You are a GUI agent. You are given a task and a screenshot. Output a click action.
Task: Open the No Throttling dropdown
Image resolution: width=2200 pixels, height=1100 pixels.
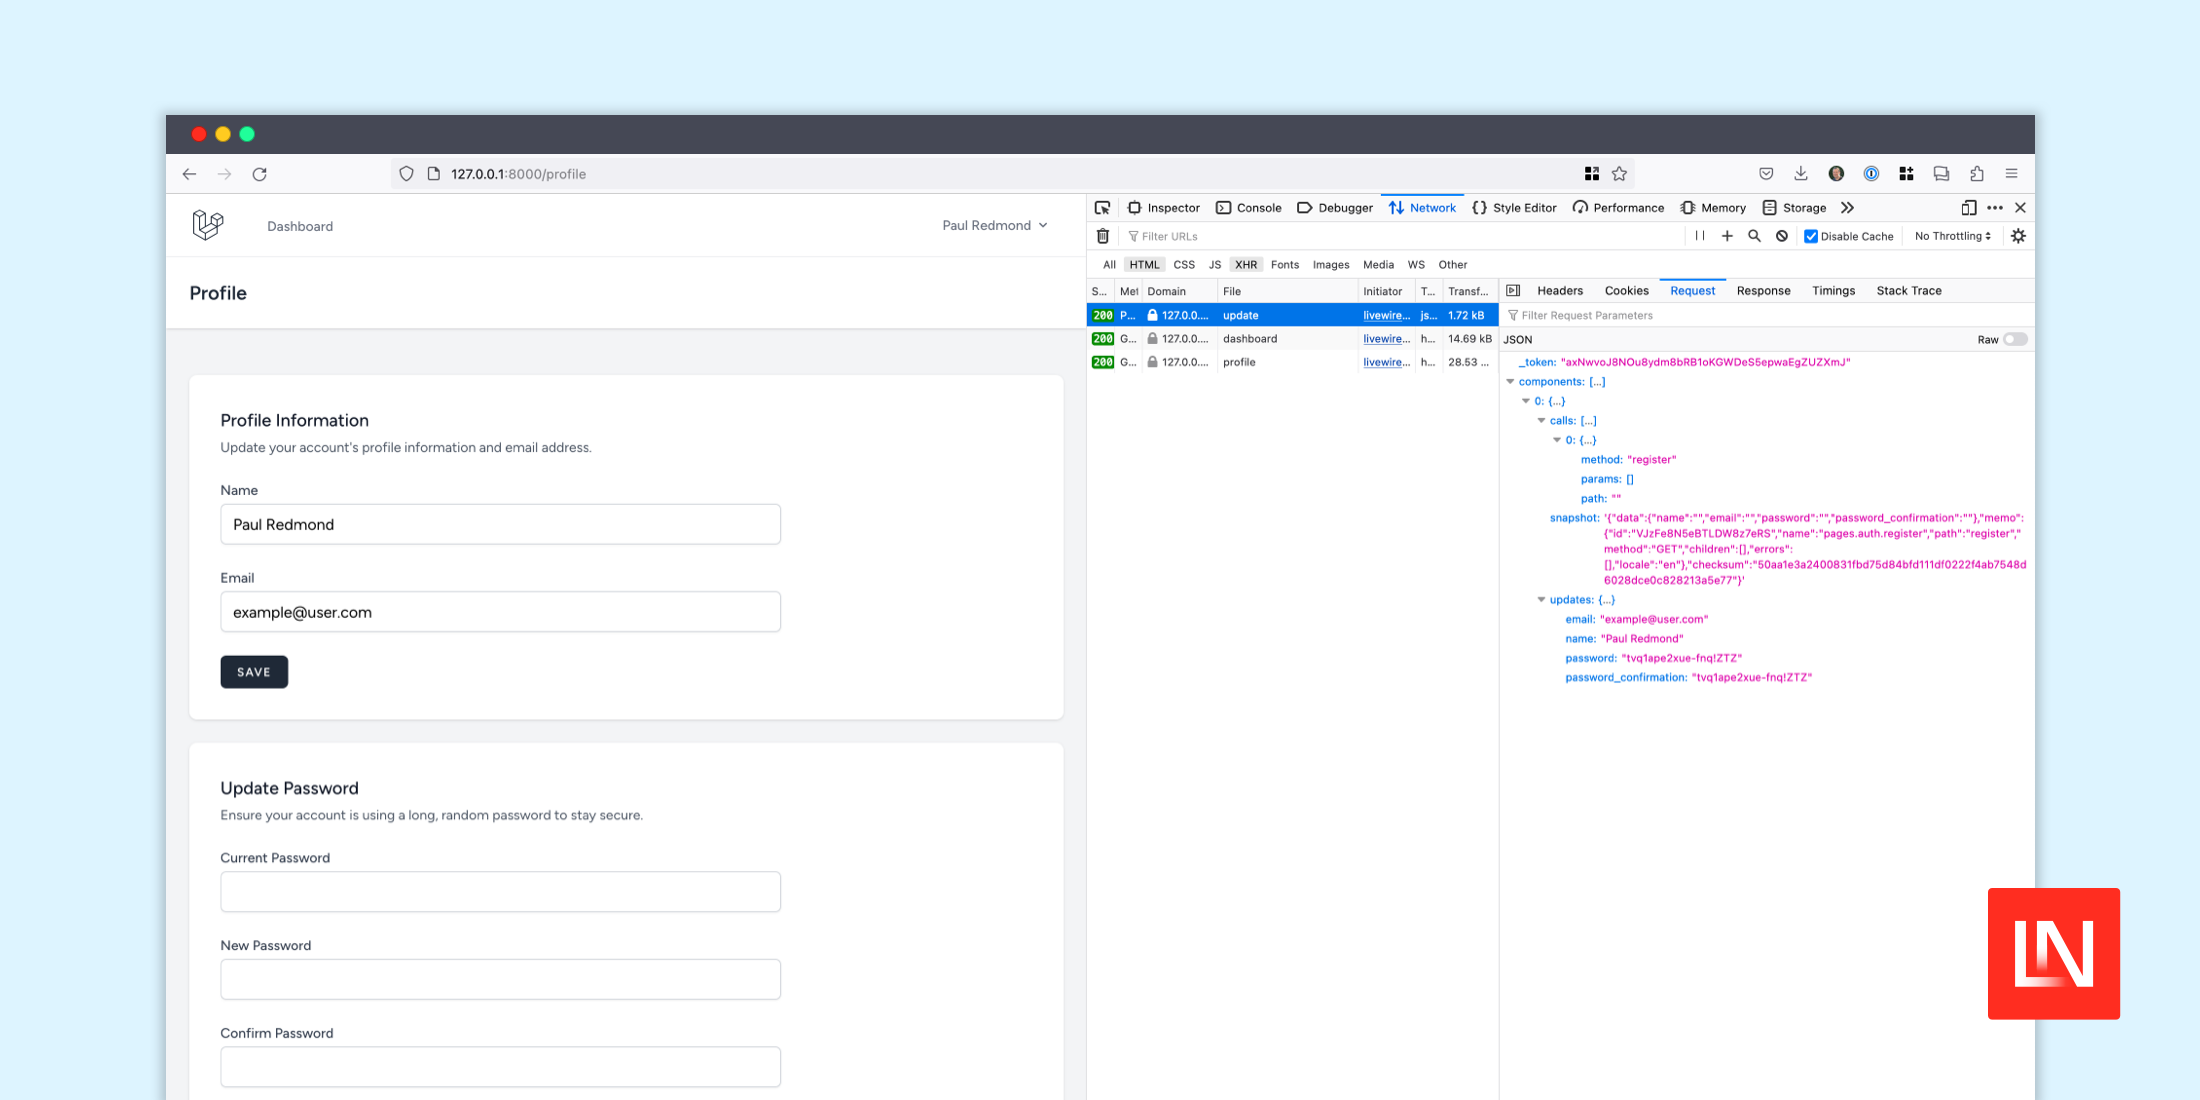click(x=1952, y=237)
